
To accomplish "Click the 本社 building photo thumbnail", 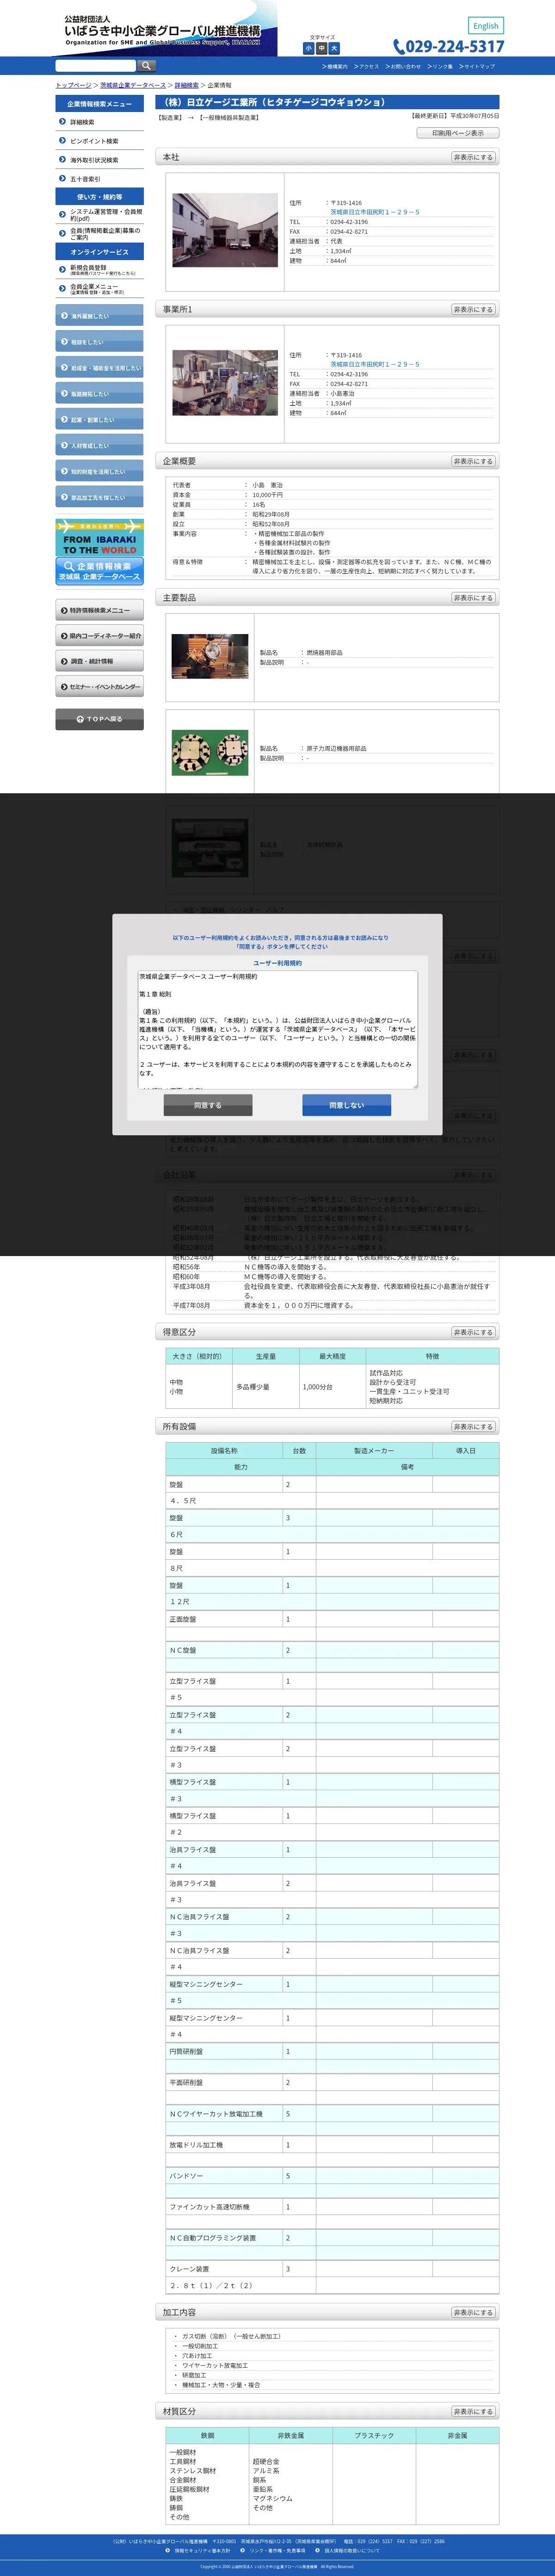I will click(x=225, y=230).
